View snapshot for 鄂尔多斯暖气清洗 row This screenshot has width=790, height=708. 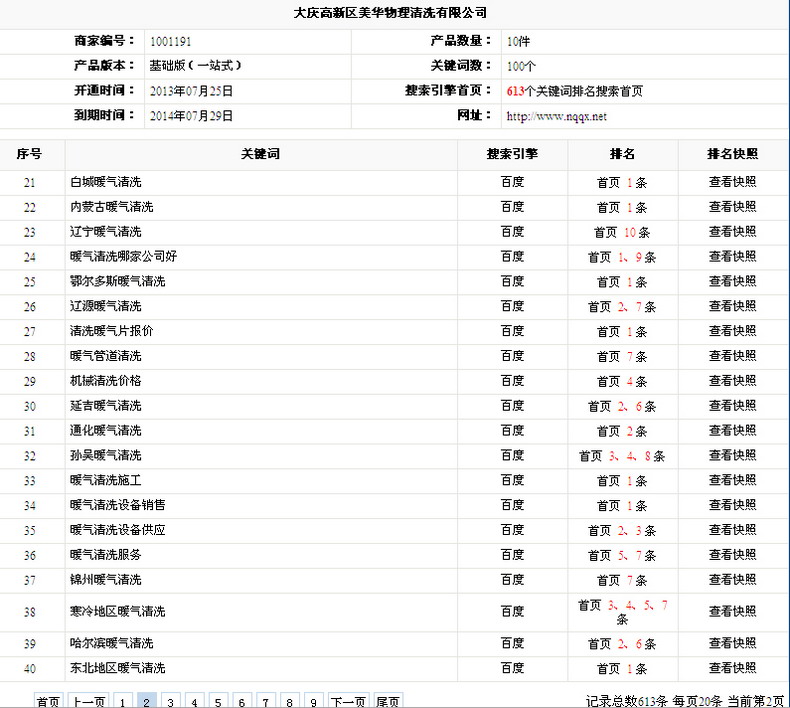(x=733, y=281)
